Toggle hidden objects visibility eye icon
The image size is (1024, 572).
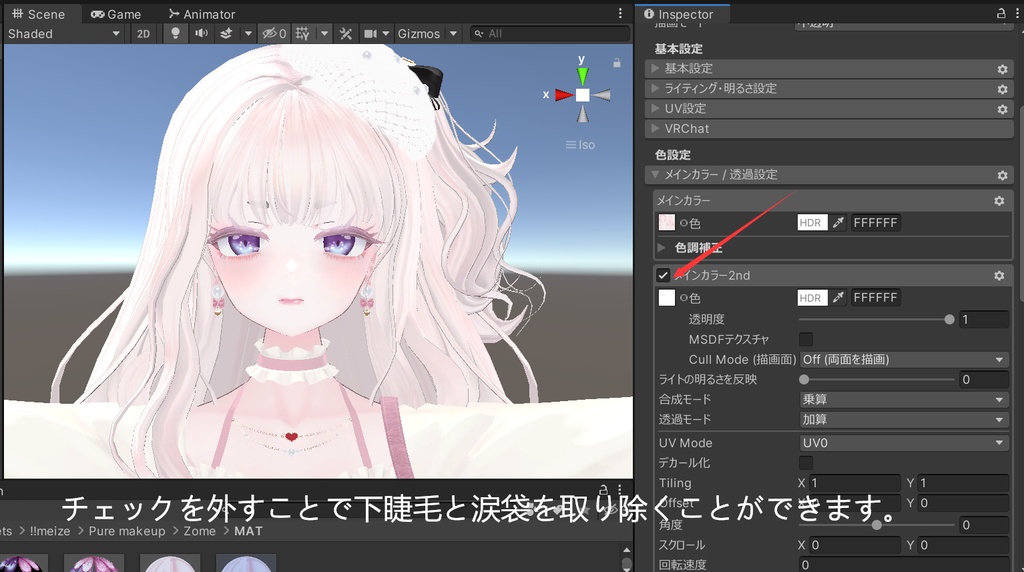point(274,33)
